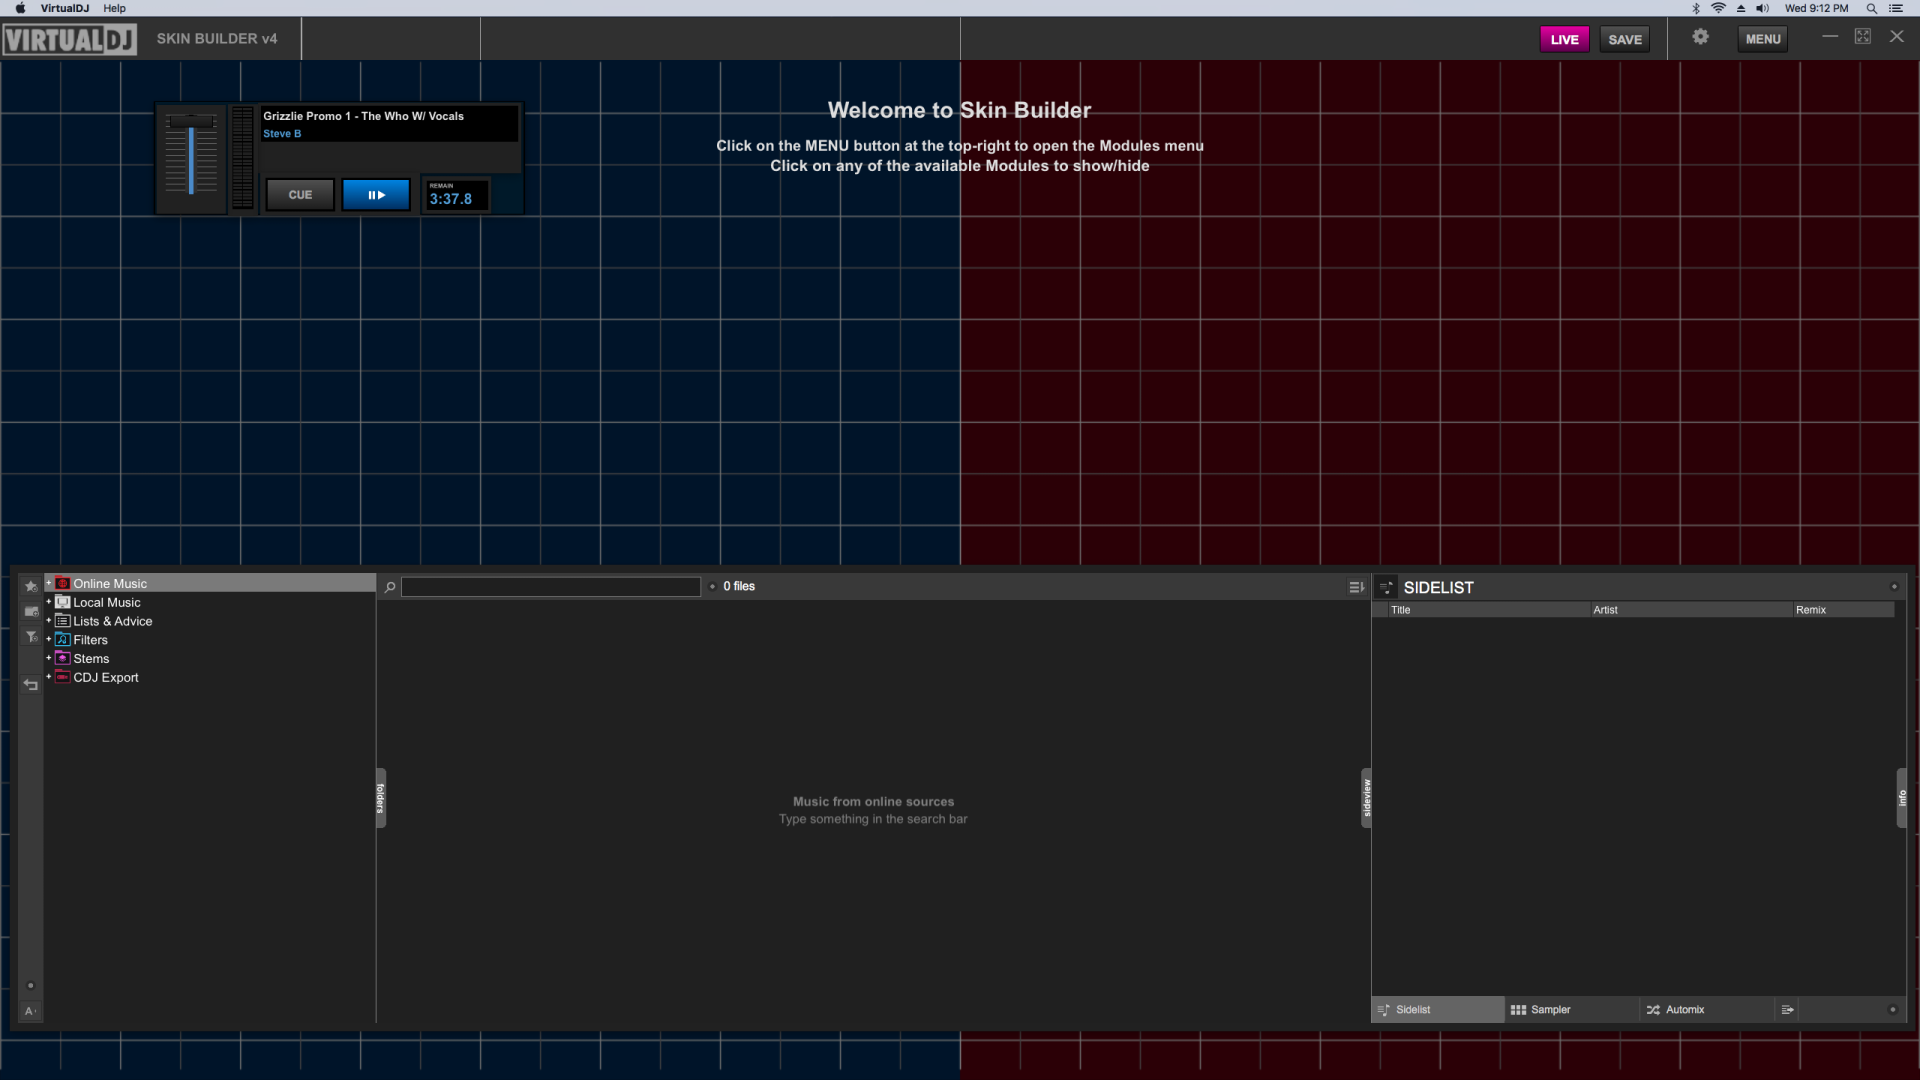The image size is (1920, 1080).
Task: Click the search magnifier icon in browser
Action: pos(390,587)
